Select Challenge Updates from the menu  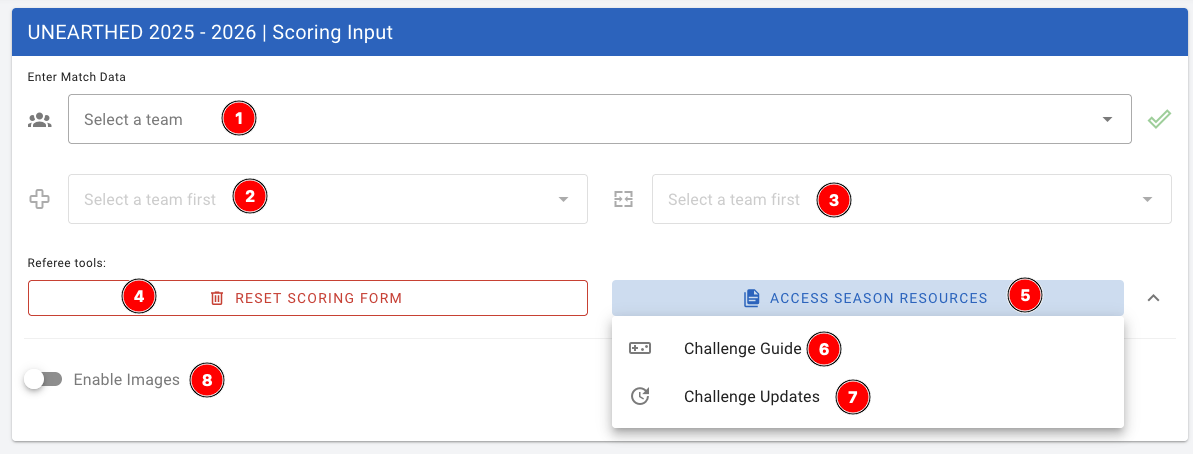pyautogui.click(x=751, y=397)
